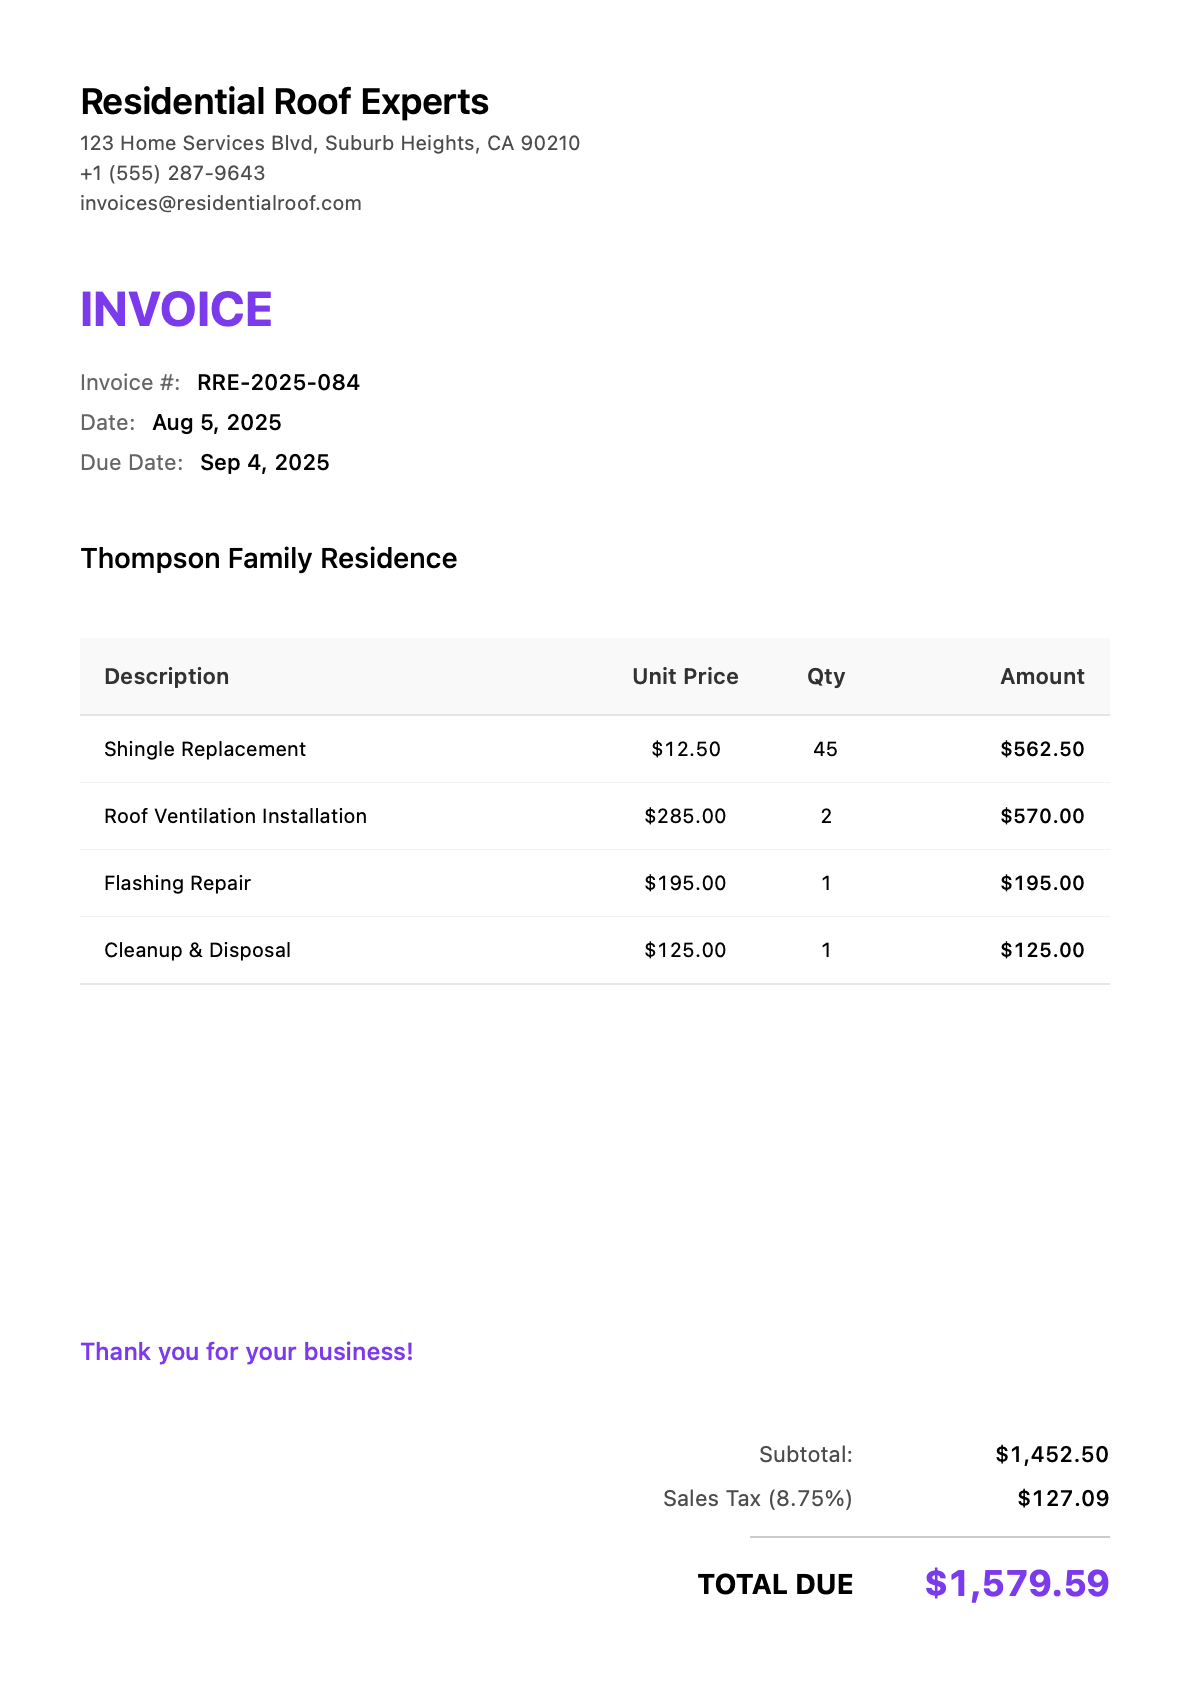
Task: Click the phone number +1 (555) 287-9643
Action: 172,173
